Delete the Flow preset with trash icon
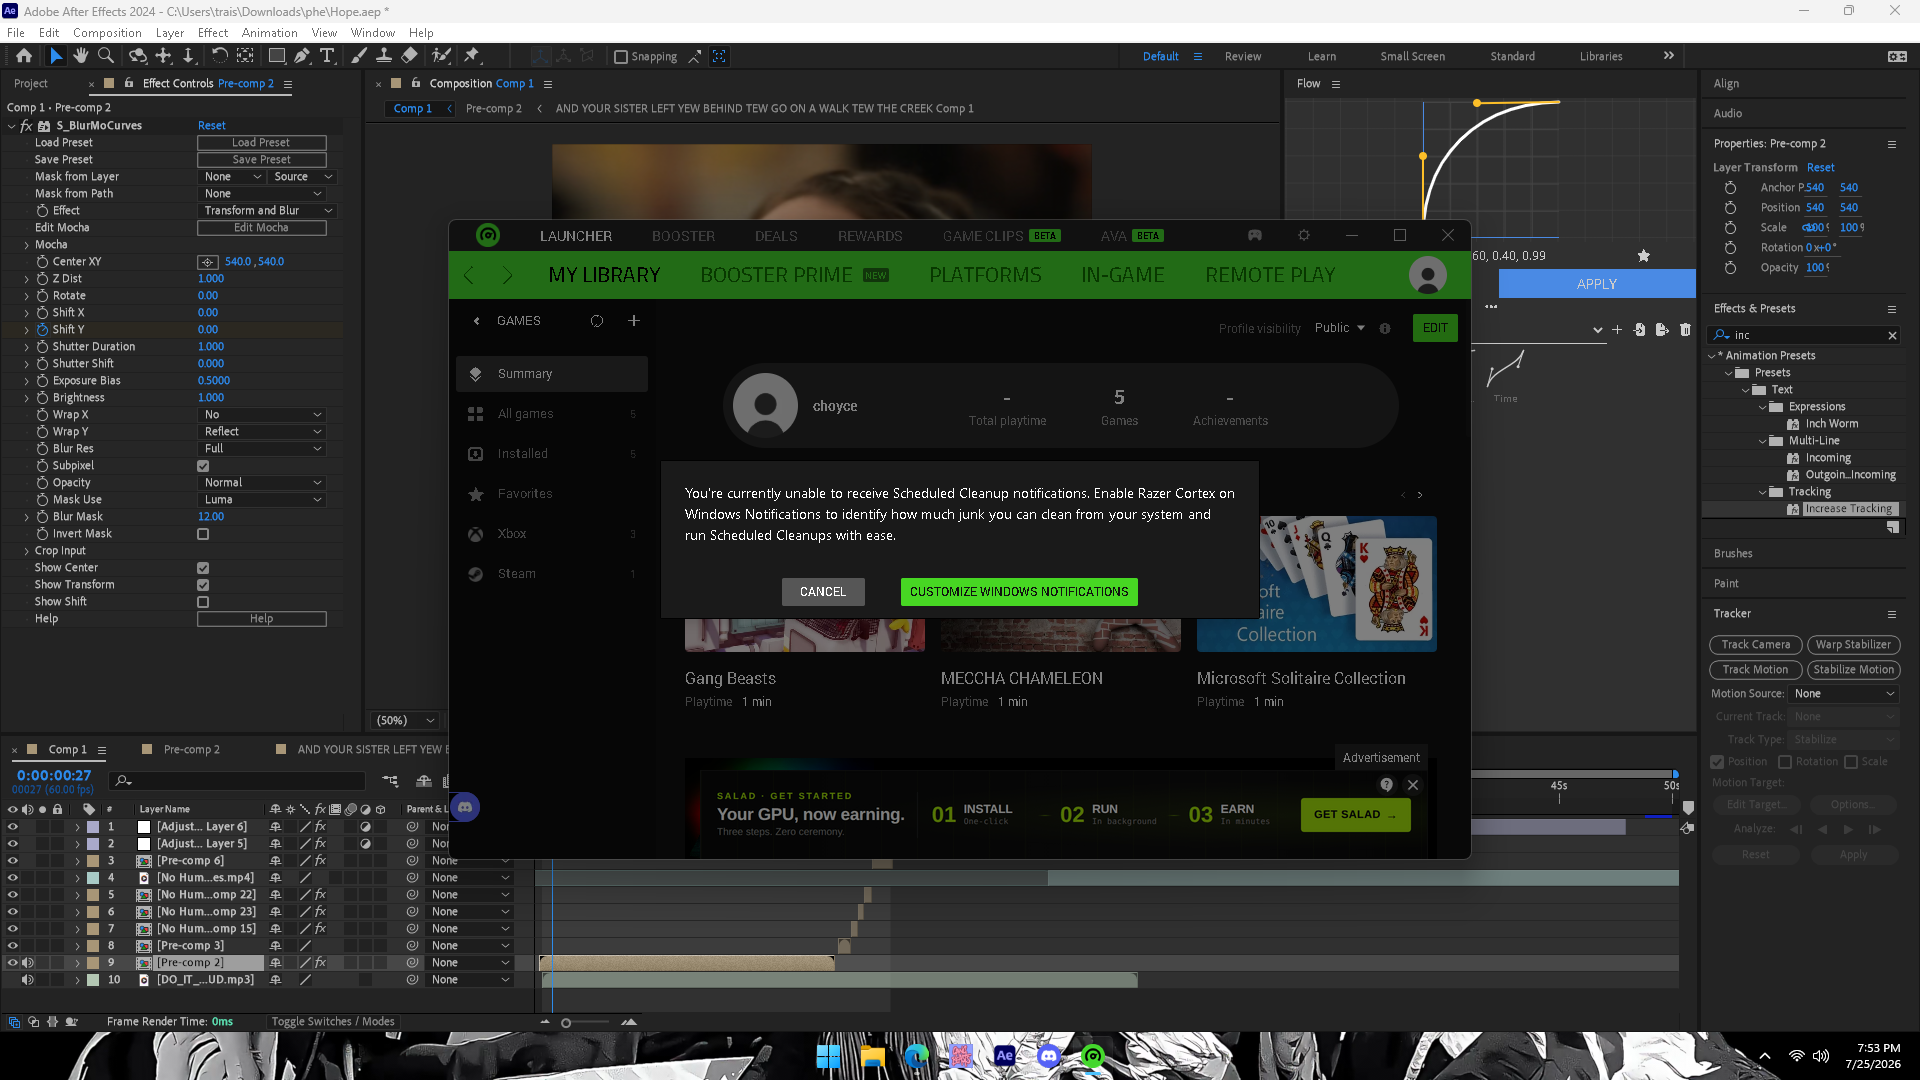The width and height of the screenshot is (1920, 1080). [1685, 329]
